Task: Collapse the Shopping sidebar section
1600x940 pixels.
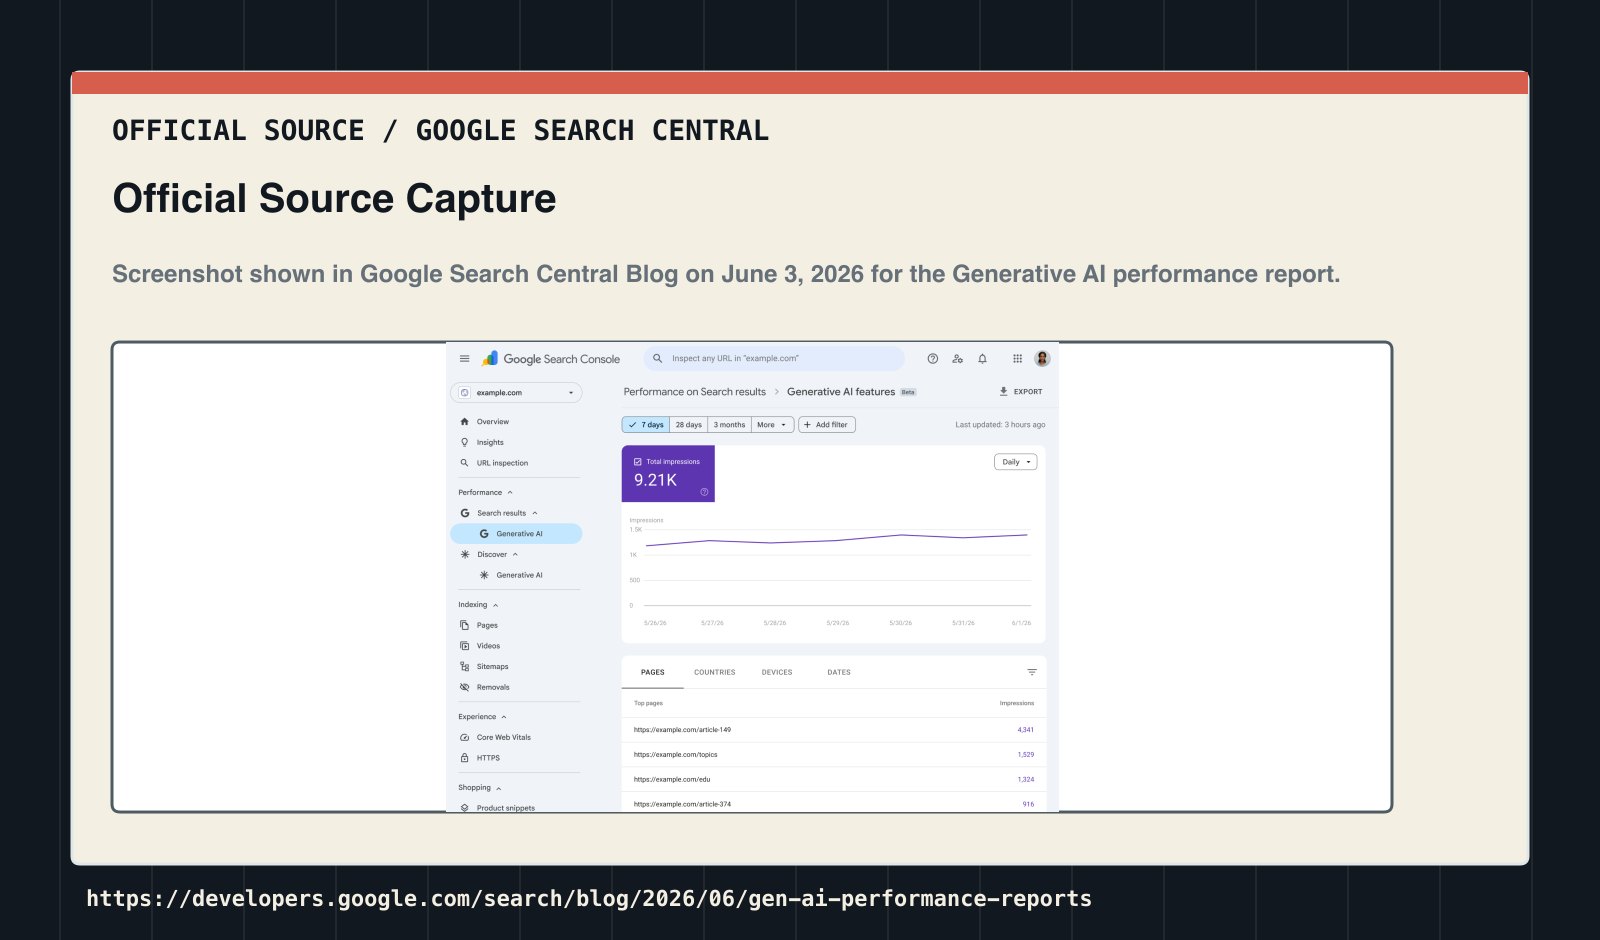Action: pos(499,788)
